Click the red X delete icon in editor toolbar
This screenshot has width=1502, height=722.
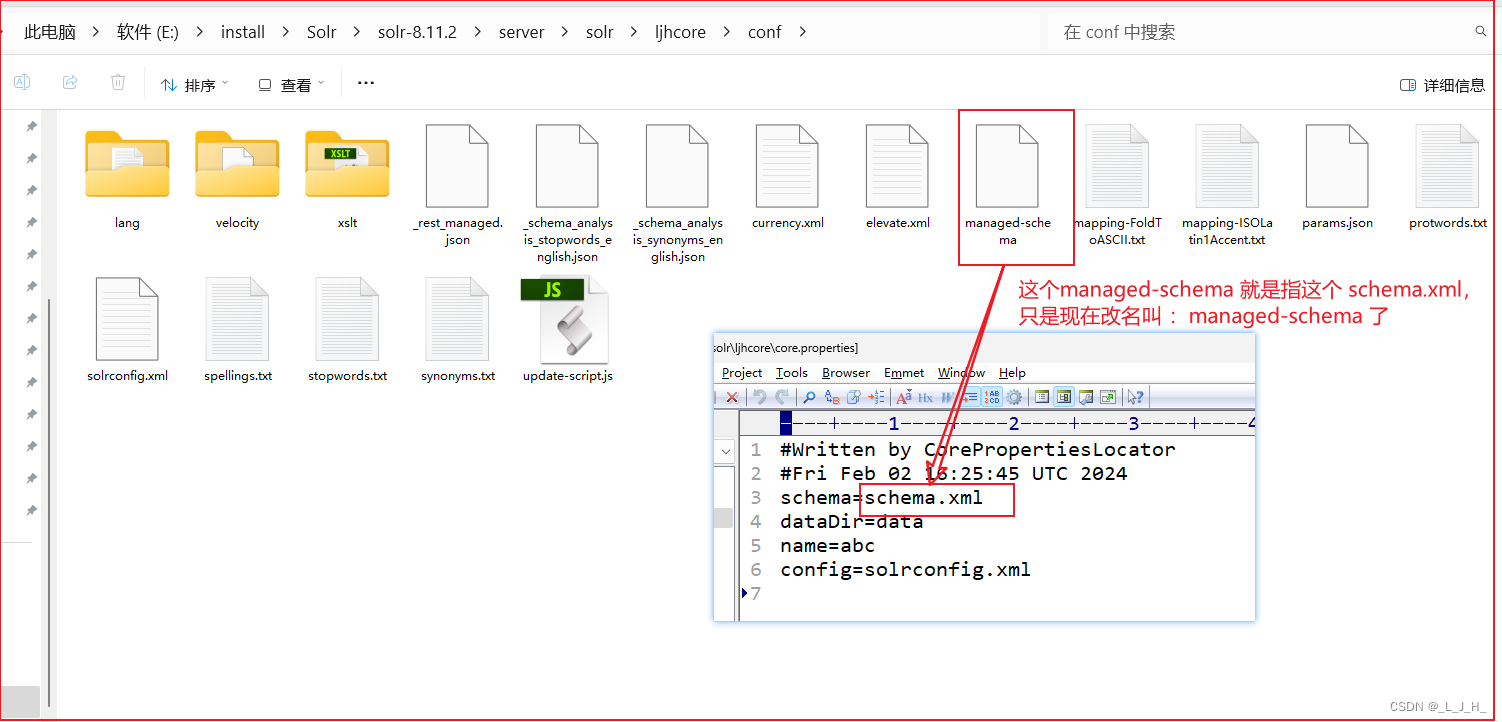[x=732, y=397]
